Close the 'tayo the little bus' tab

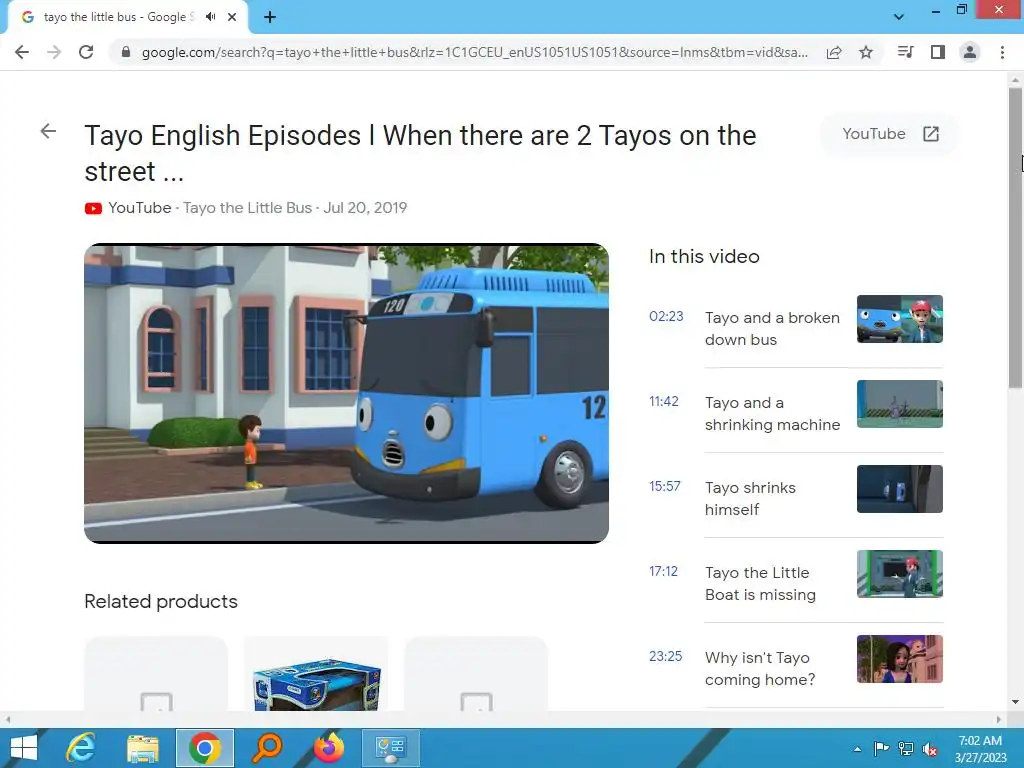click(232, 17)
